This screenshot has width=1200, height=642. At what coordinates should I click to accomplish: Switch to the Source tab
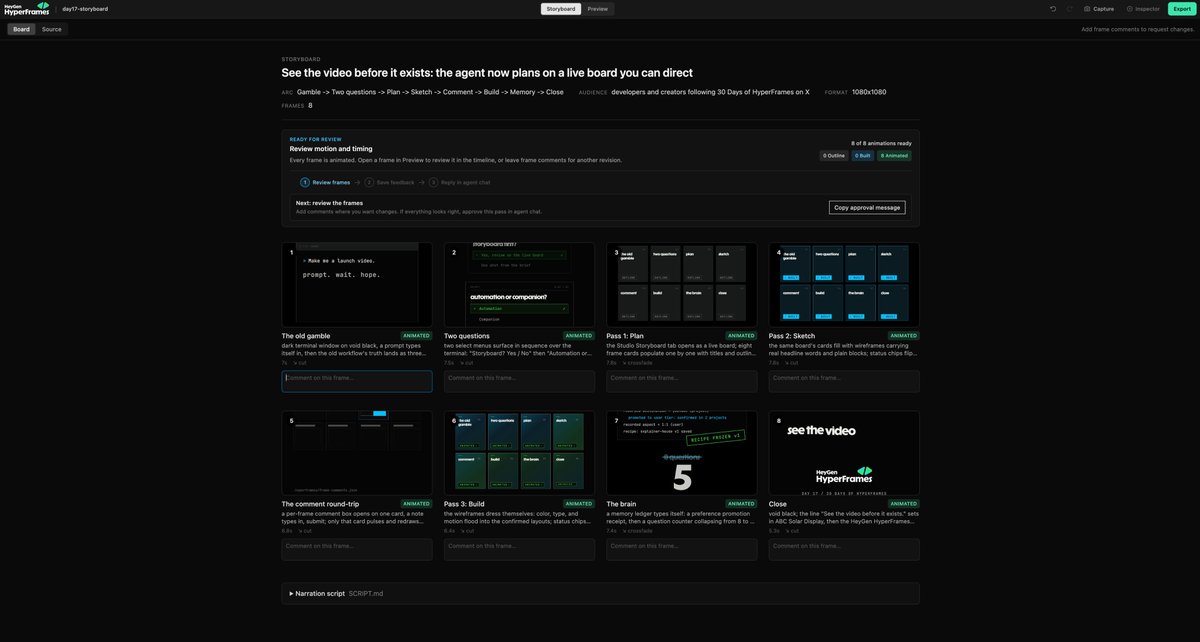pyautogui.click(x=51, y=29)
